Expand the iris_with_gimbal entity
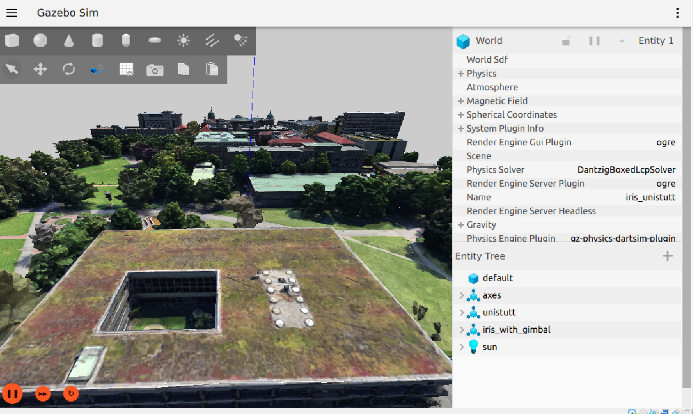This screenshot has height=414, width=693. 461,329
